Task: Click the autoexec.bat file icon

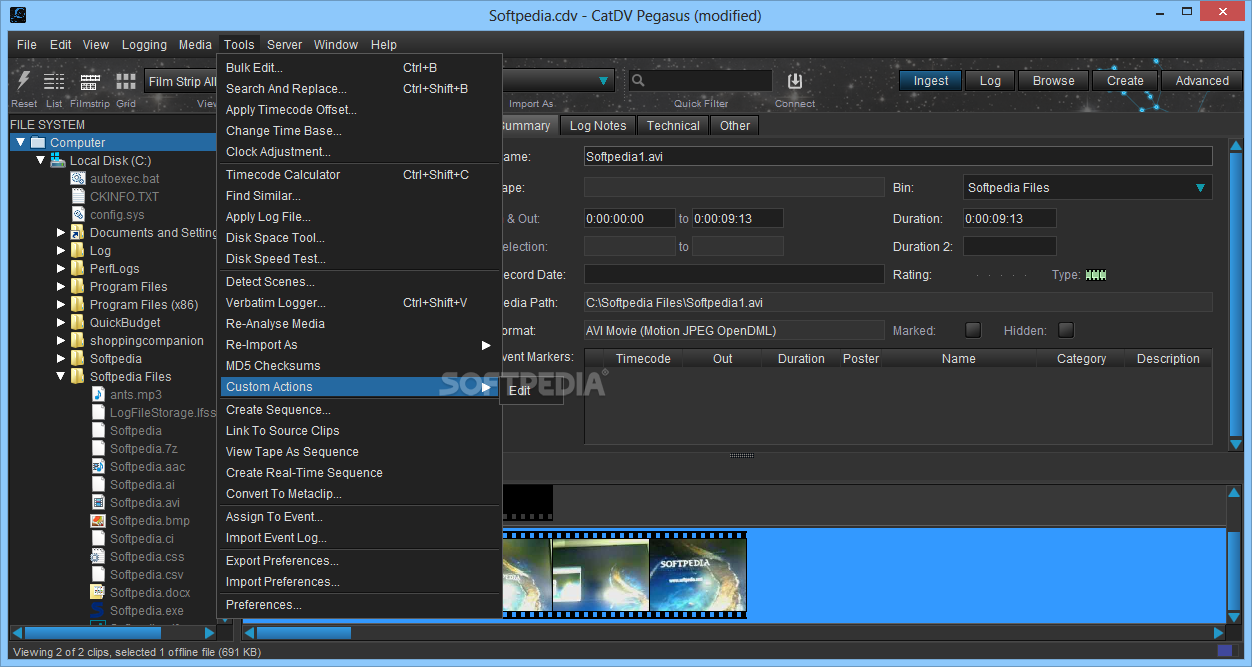Action: coord(78,178)
